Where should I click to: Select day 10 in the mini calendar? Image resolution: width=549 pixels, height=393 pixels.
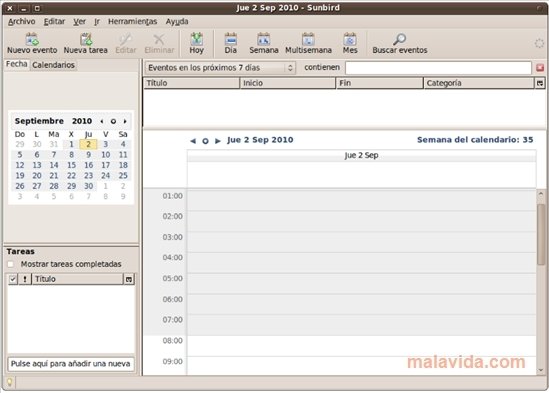coord(106,155)
